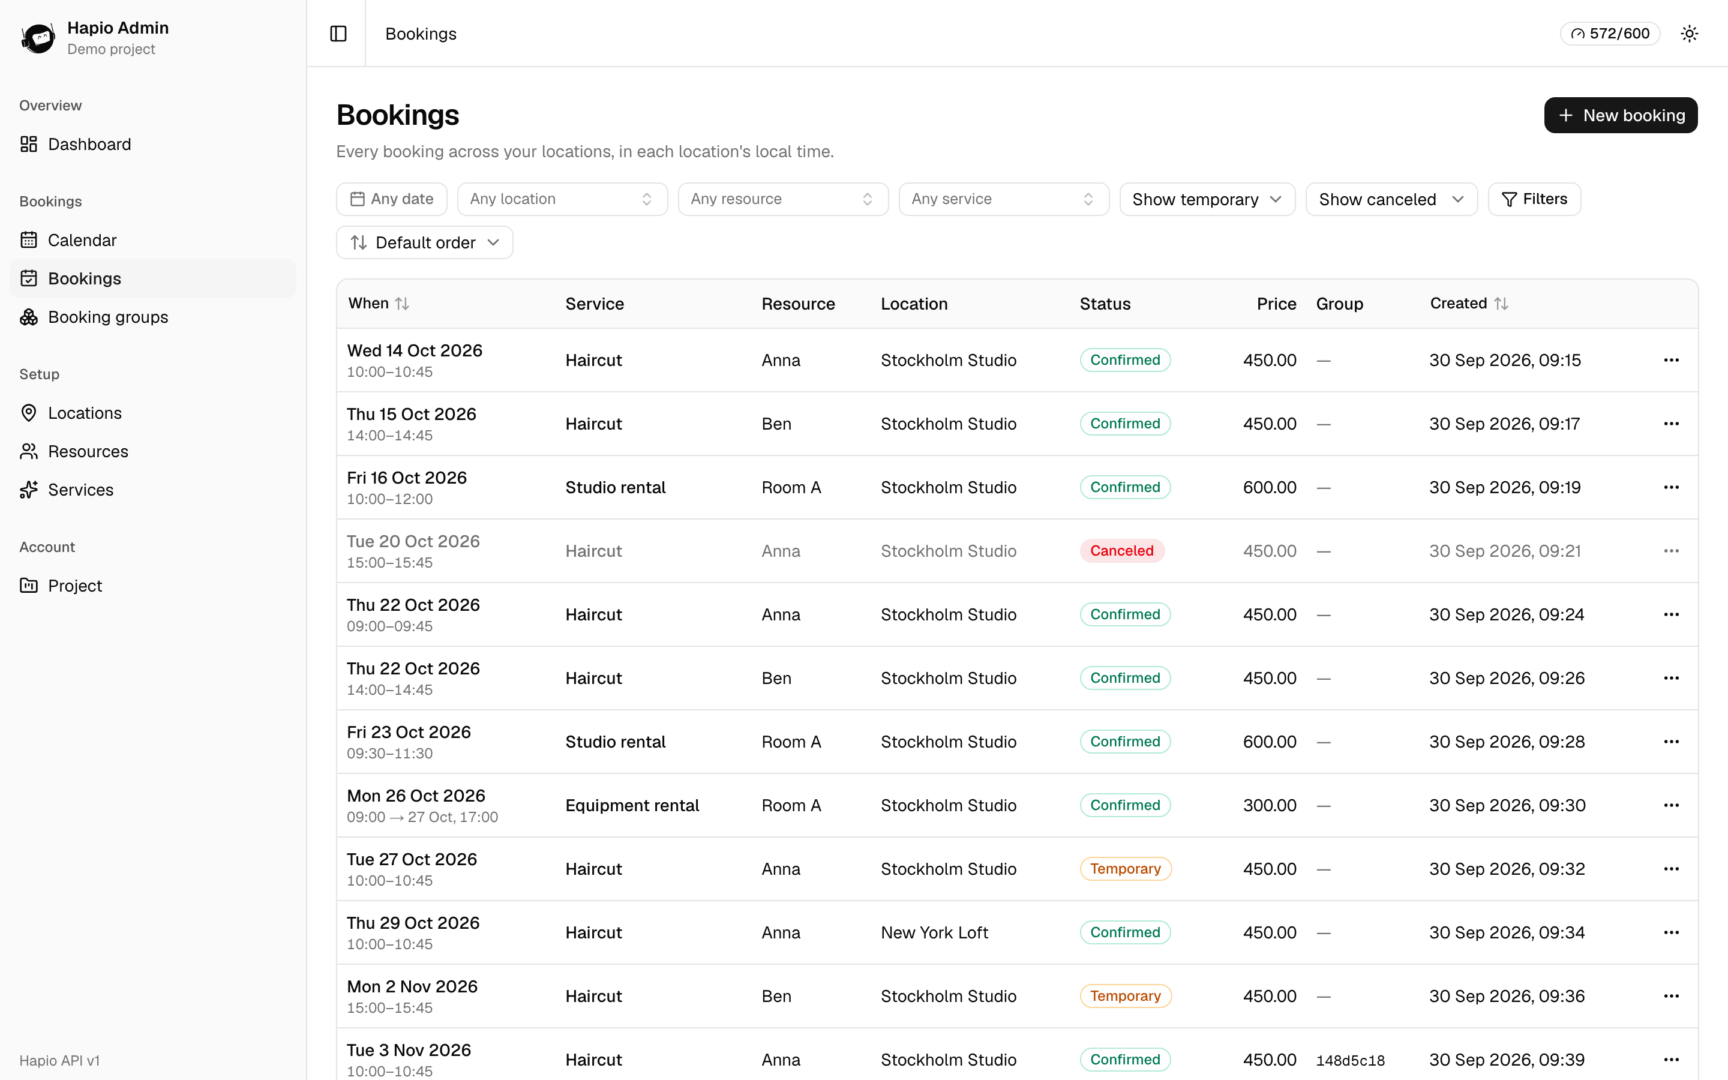Viewport: 1728px width, 1080px height.
Task: Change the Default order sorting
Action: pyautogui.click(x=425, y=243)
